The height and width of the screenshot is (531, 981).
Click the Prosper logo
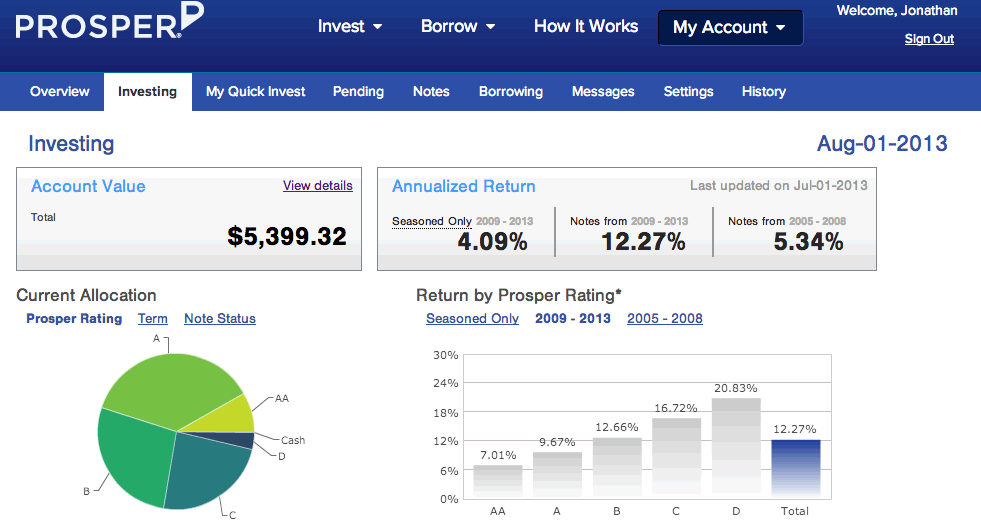[x=109, y=22]
